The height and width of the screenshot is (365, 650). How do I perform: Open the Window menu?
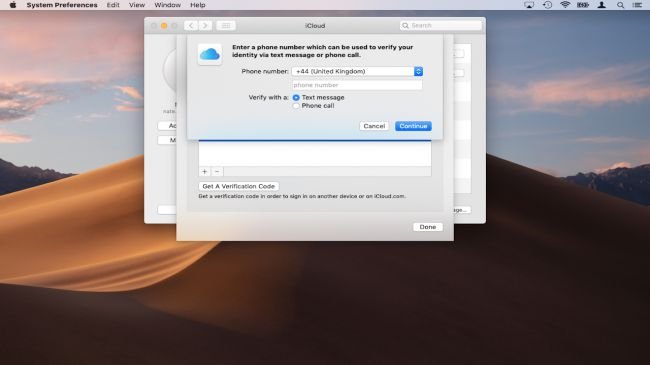coord(167,5)
